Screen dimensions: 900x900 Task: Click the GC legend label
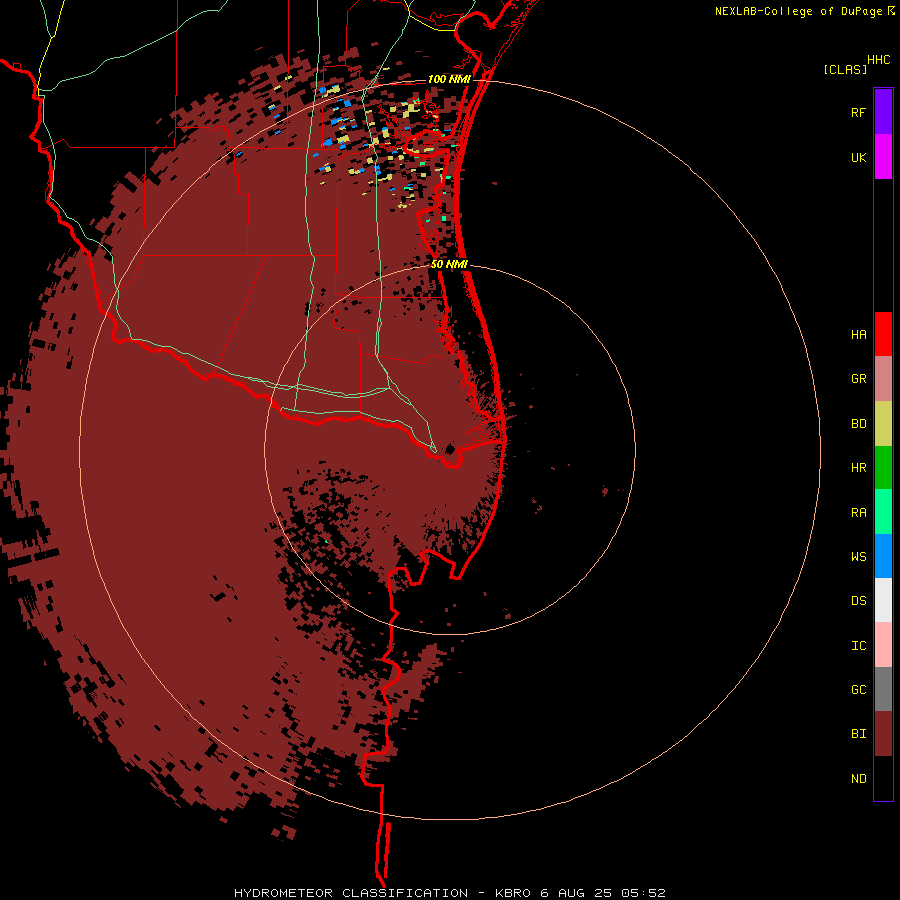[x=858, y=689]
